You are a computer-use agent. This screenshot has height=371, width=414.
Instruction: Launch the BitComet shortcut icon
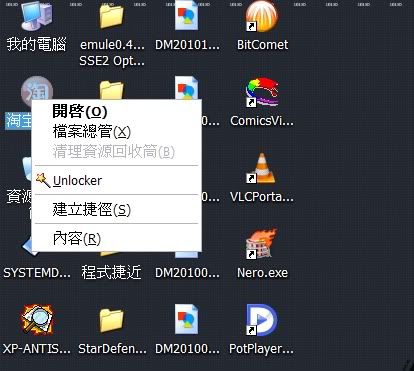coord(262,17)
